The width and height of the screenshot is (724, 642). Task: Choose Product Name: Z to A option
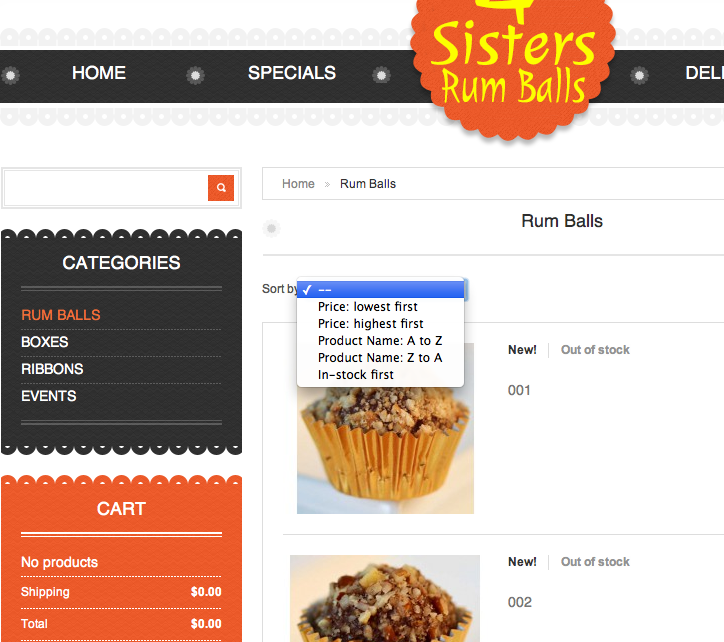pos(380,358)
